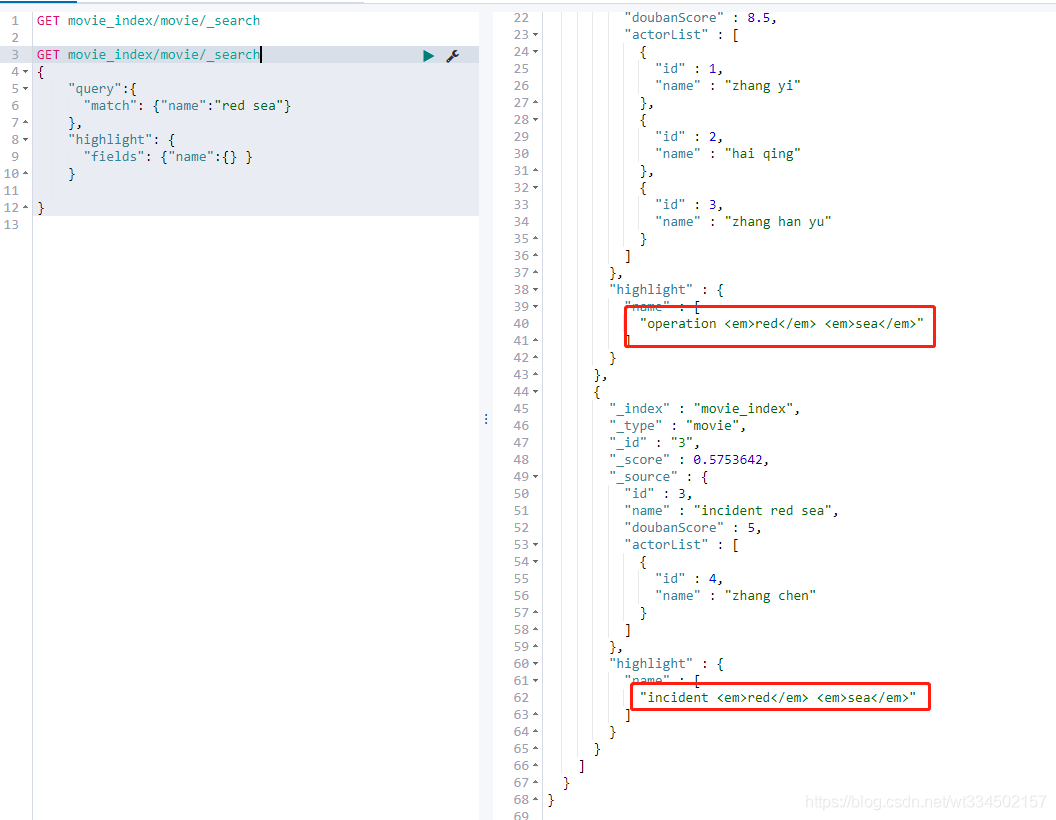Click the "_index" : "movie_index" line
This screenshot has width=1056, height=820.
pyautogui.click(x=704, y=409)
